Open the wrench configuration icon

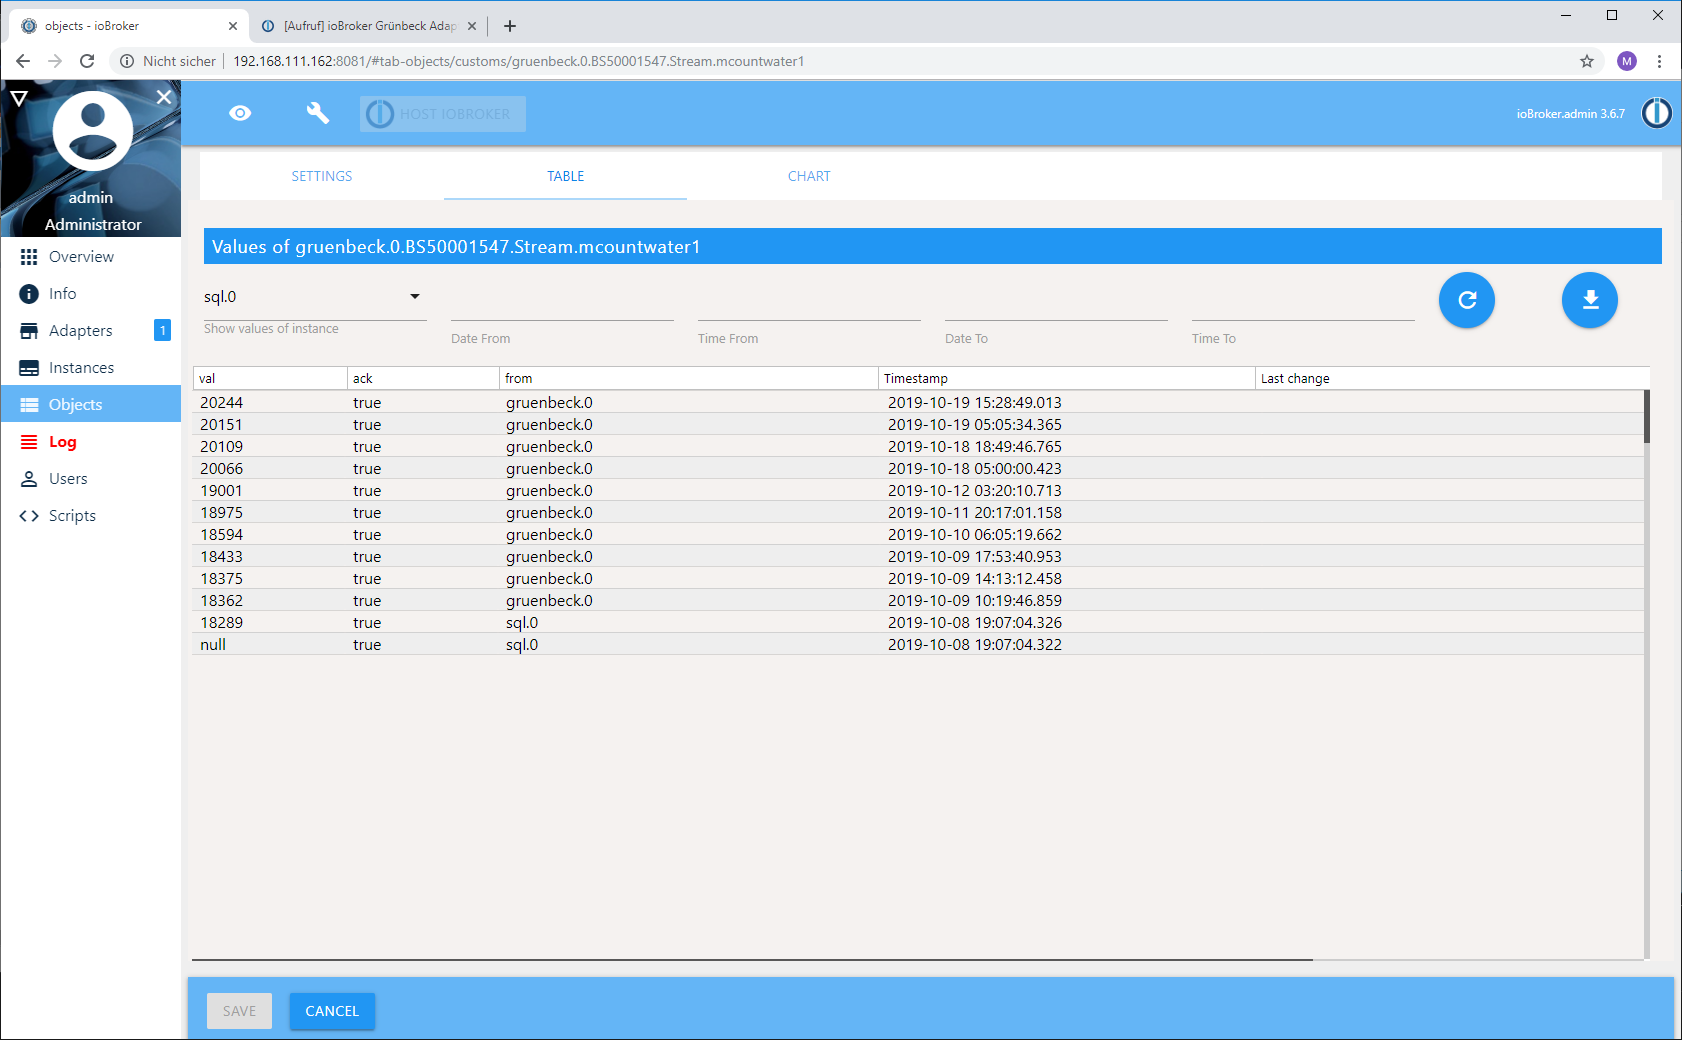(318, 113)
